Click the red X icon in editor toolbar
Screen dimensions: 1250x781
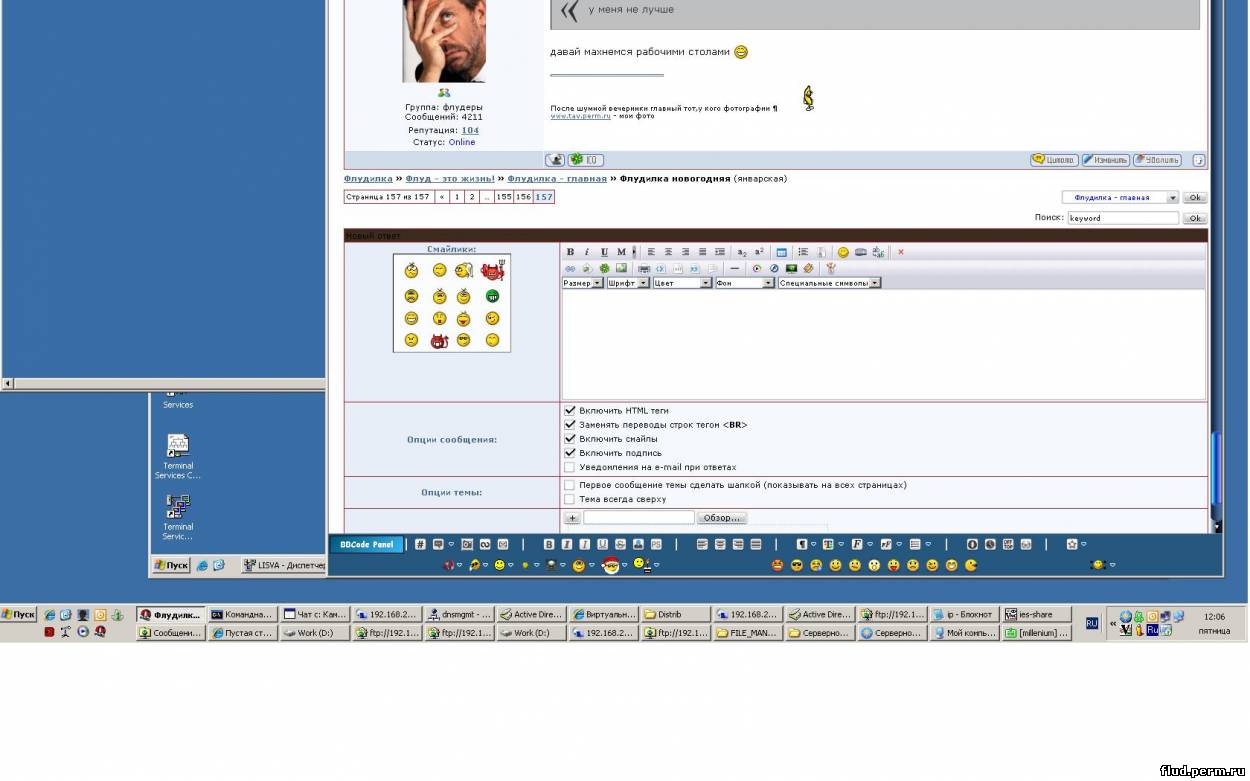coord(900,252)
